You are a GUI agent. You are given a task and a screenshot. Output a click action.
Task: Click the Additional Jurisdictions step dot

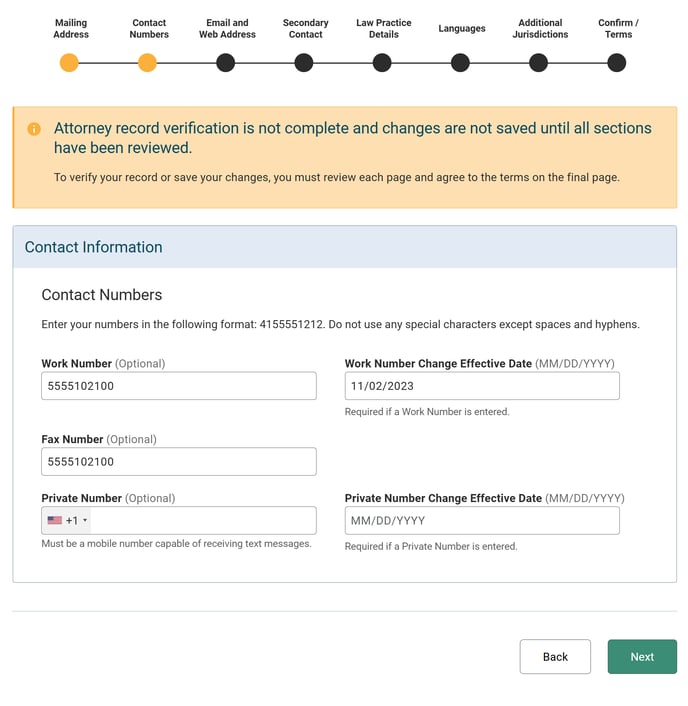click(538, 63)
